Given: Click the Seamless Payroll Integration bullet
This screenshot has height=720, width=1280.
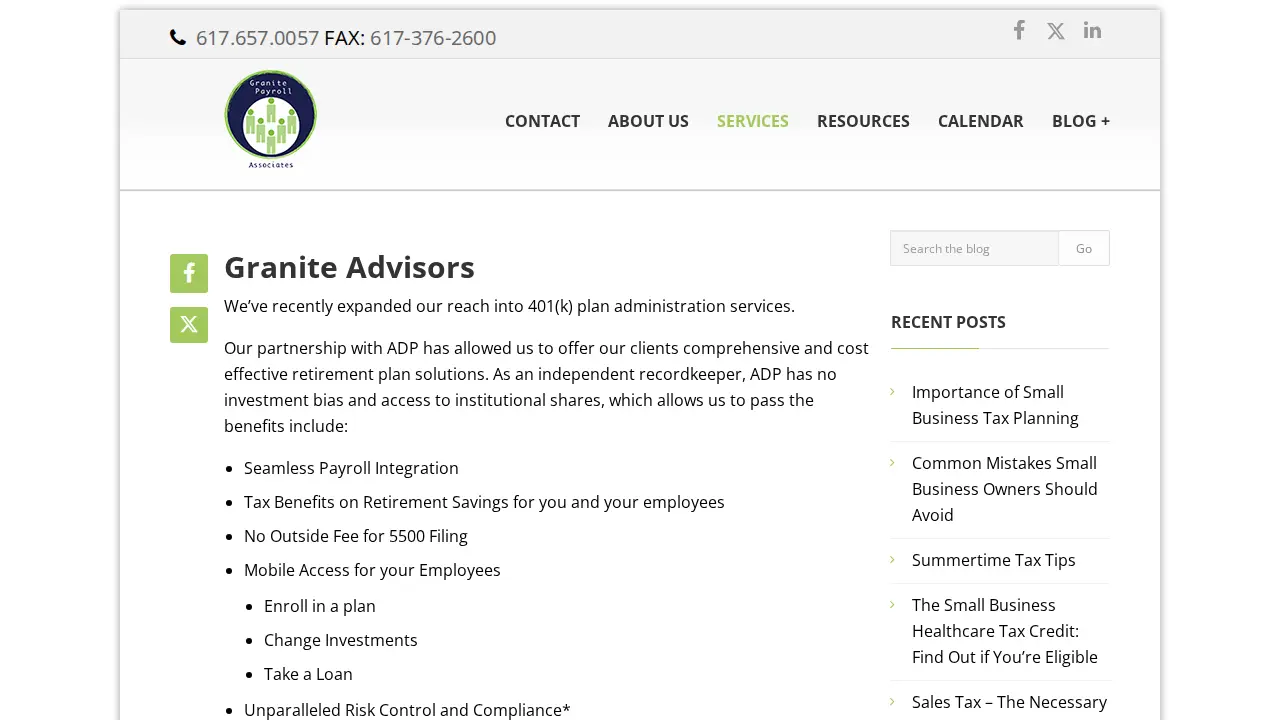Looking at the screenshot, I should coord(351,468).
